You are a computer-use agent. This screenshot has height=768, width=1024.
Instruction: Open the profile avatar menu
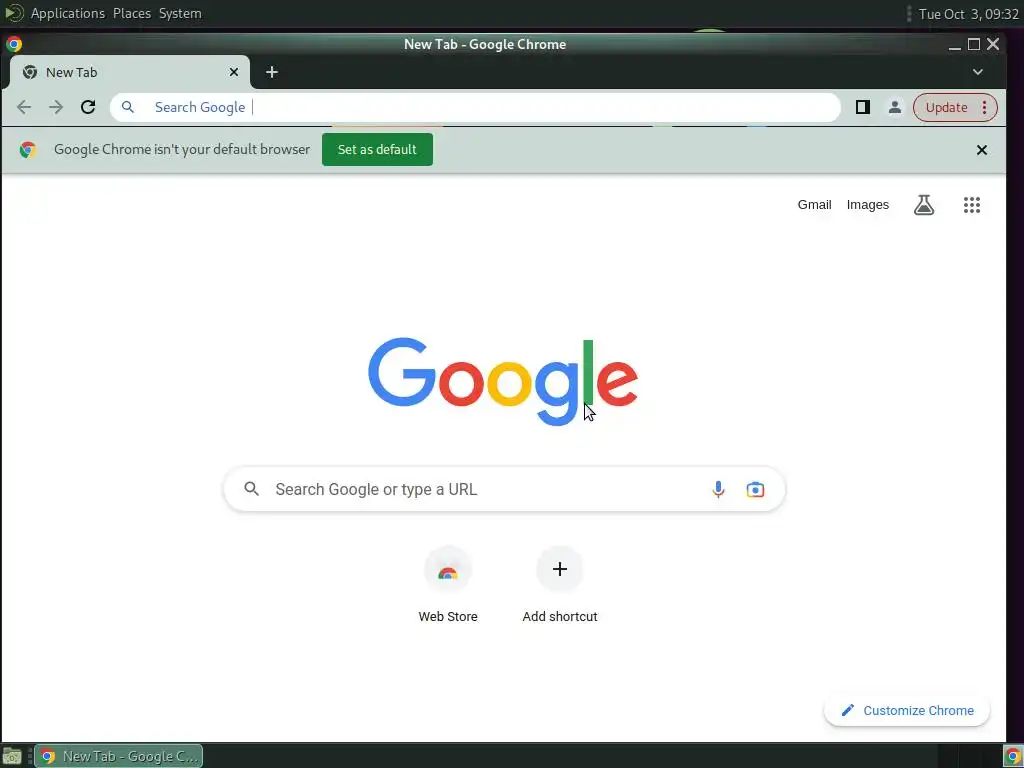pos(895,107)
